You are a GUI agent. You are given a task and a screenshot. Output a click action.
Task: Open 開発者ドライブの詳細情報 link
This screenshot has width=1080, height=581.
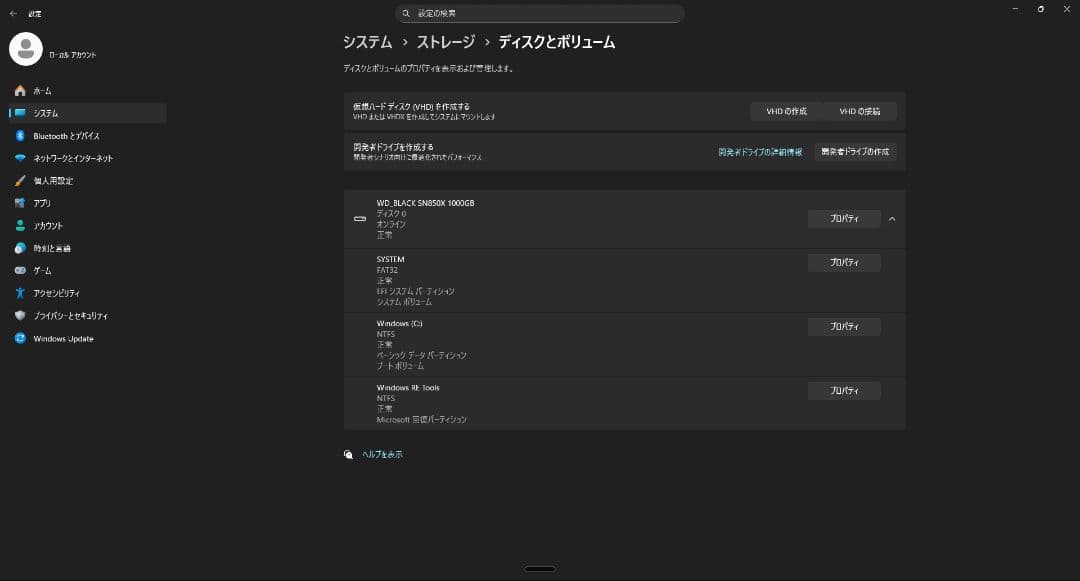pos(760,152)
